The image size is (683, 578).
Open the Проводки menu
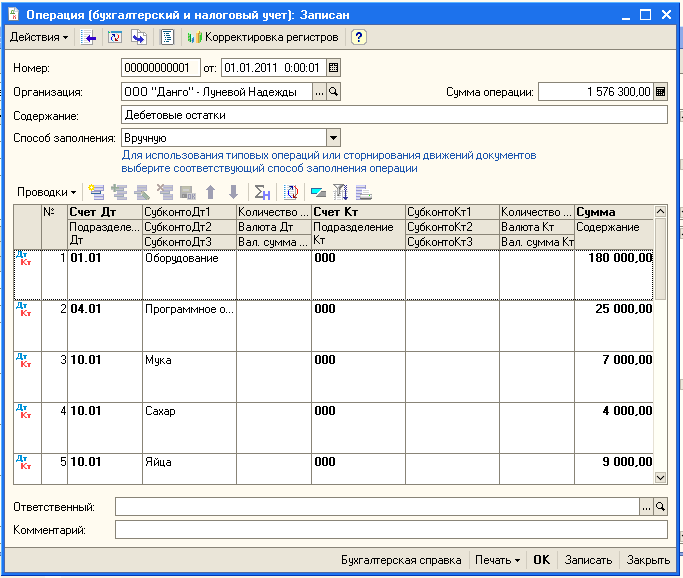[47, 192]
